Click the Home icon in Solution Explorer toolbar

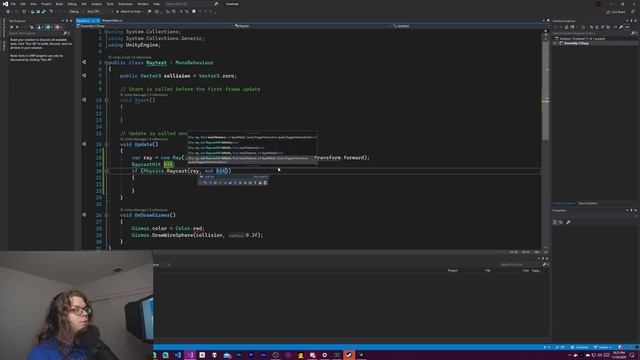coord(567,27)
